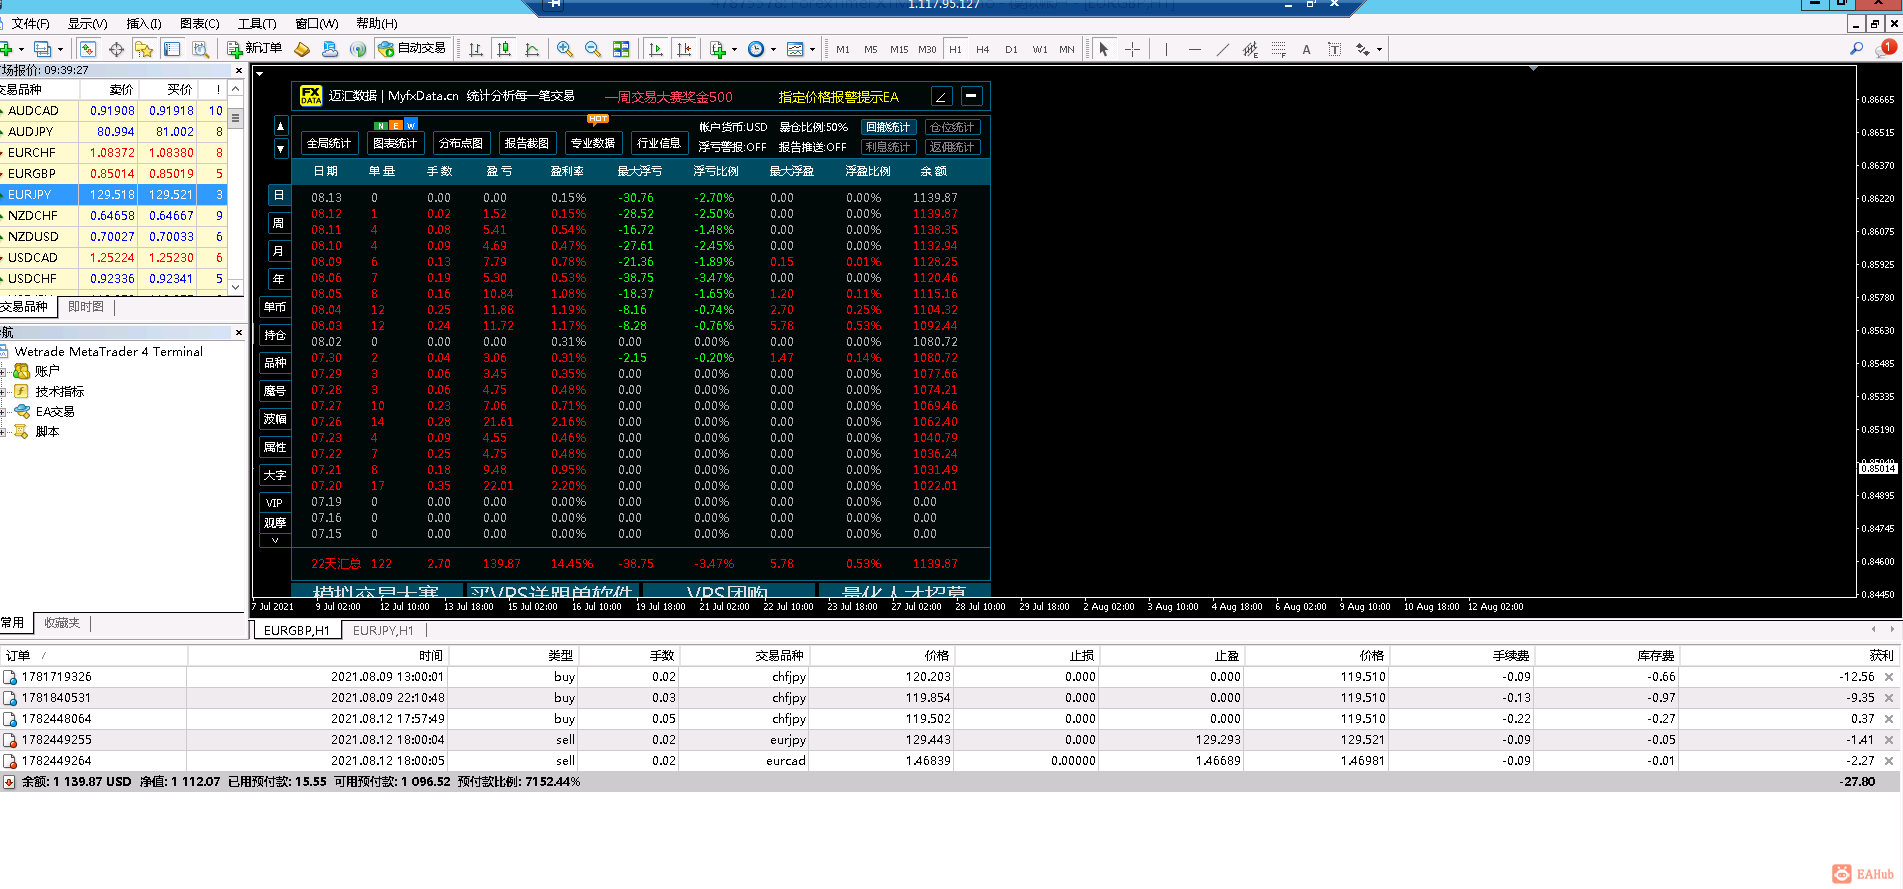This screenshot has width=1903, height=889.
Task: Zoom out on the chart
Action: (x=593, y=49)
